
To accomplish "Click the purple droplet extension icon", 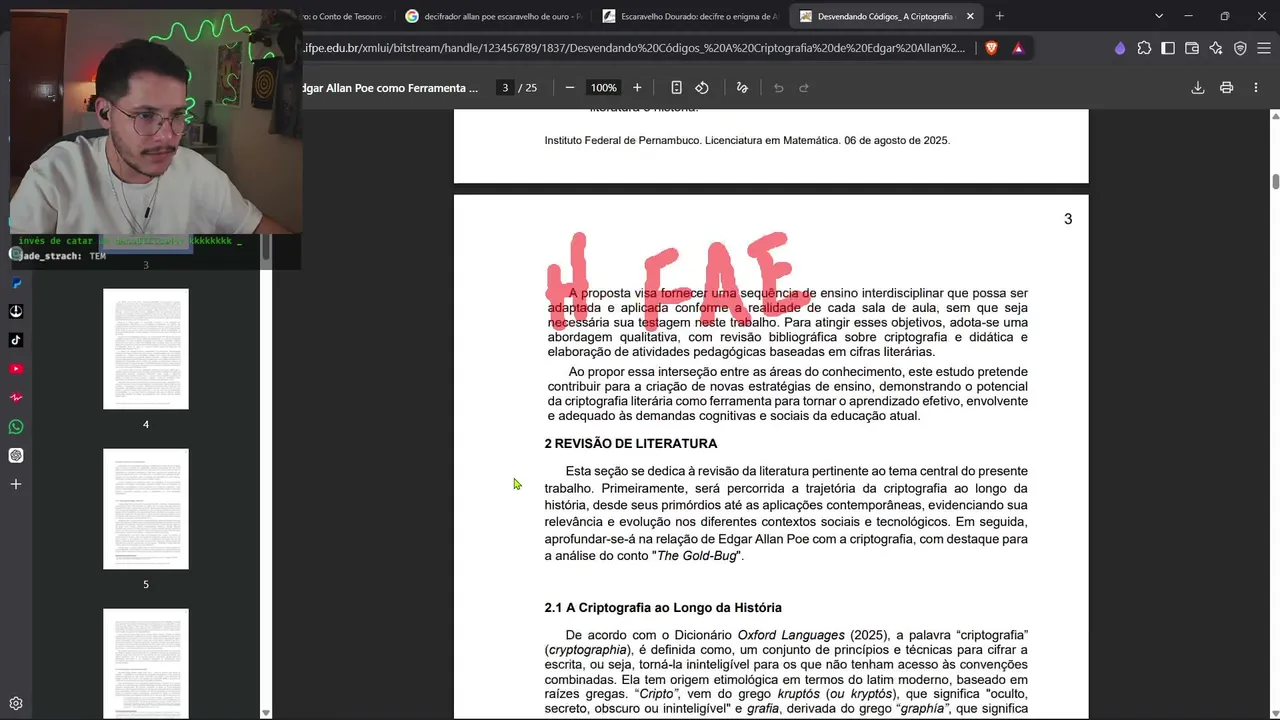I will coord(1120,48).
